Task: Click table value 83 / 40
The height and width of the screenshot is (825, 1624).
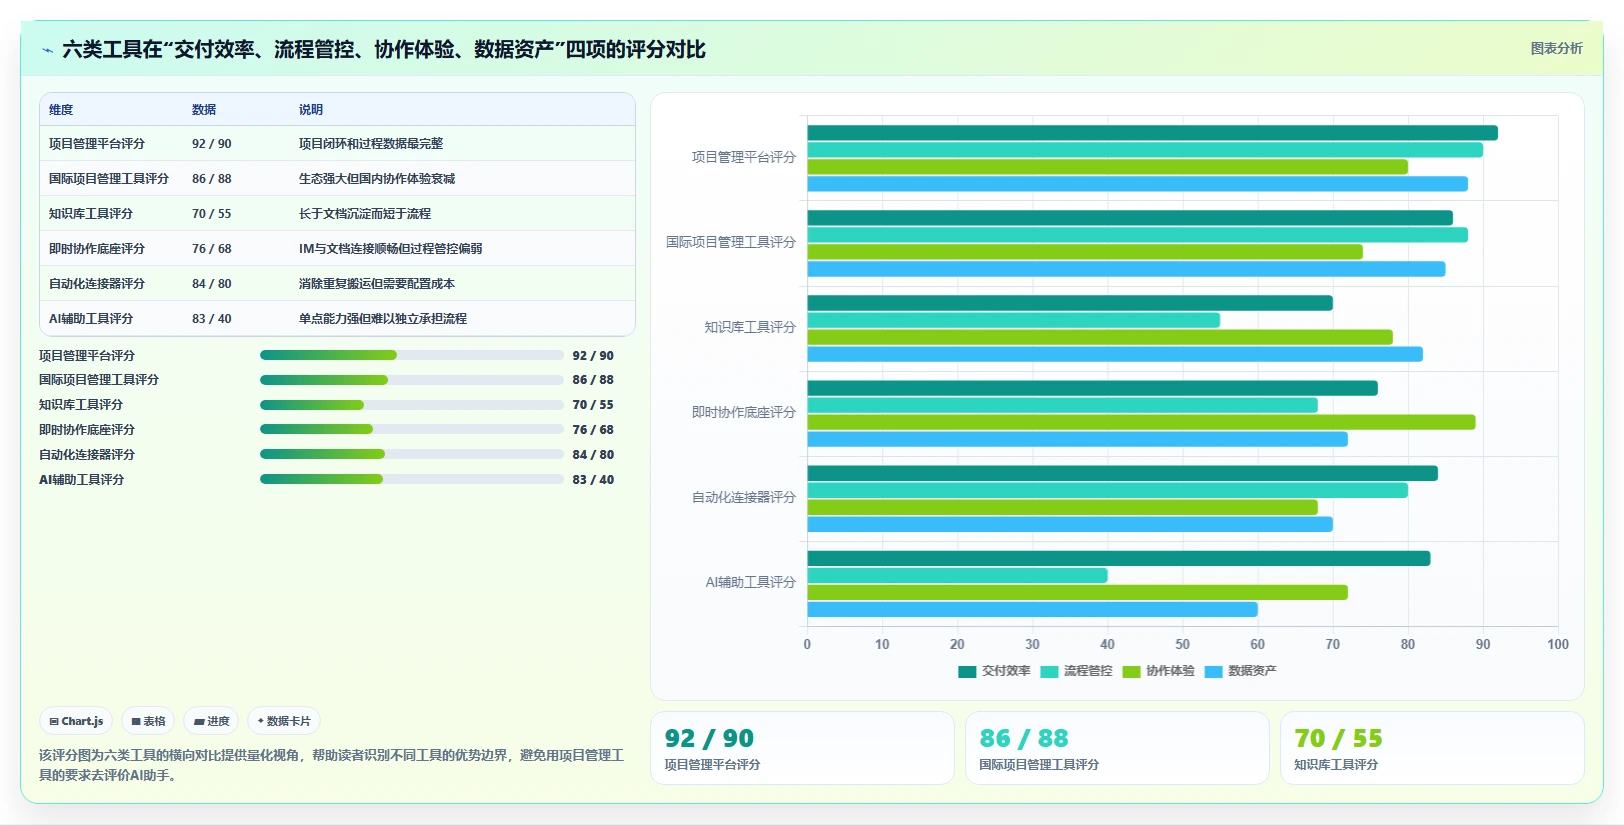Action: (211, 319)
